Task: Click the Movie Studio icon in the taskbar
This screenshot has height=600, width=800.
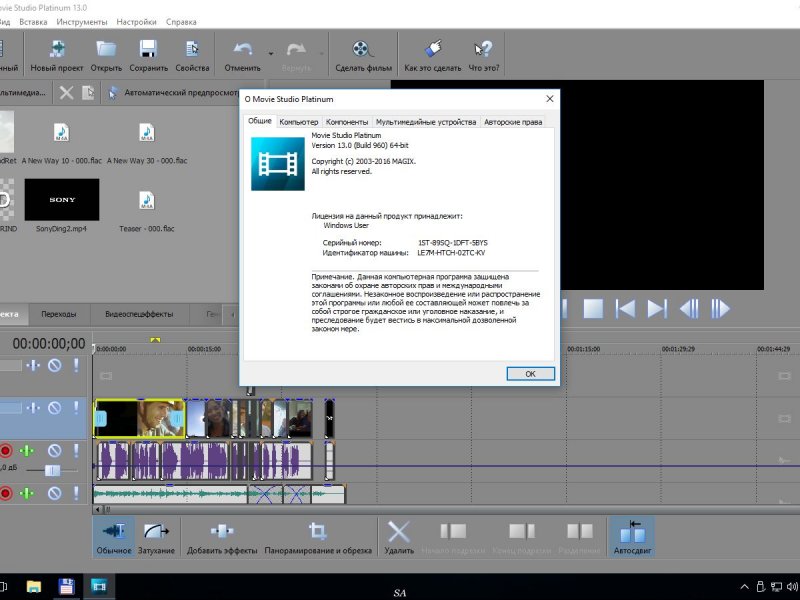Action: point(99,586)
